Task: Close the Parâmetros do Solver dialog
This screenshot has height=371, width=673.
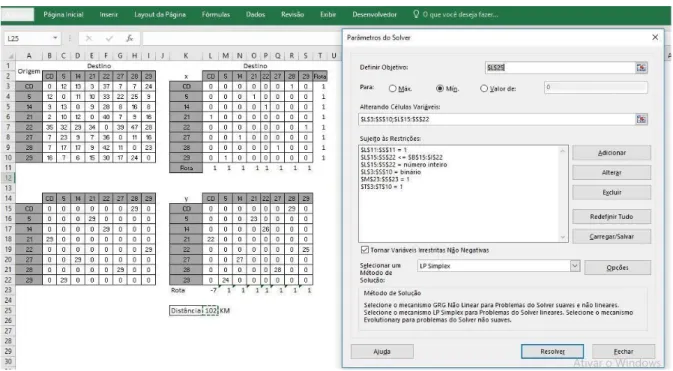Action: (655, 37)
